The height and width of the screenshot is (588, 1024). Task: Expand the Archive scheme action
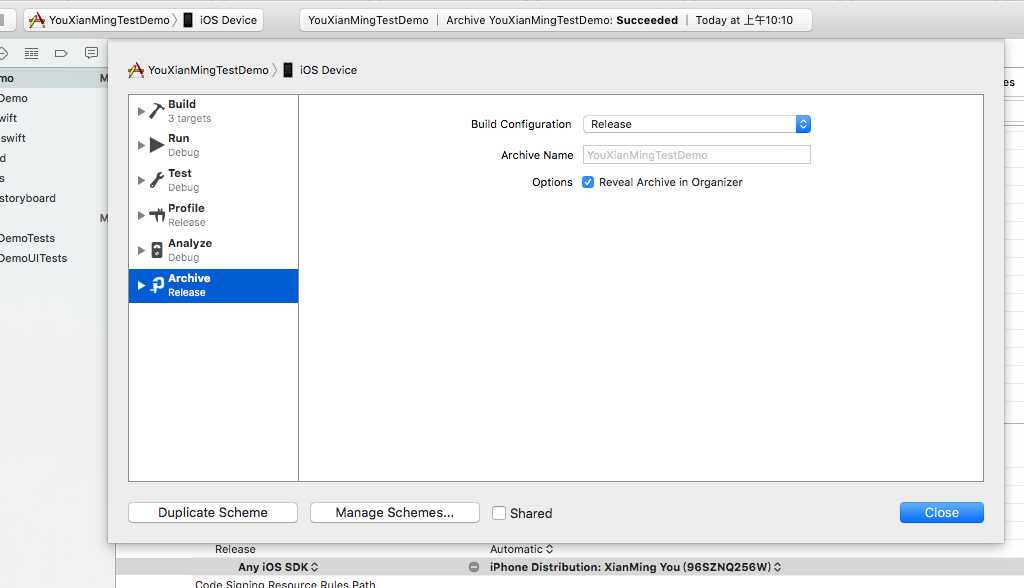[x=140, y=286]
